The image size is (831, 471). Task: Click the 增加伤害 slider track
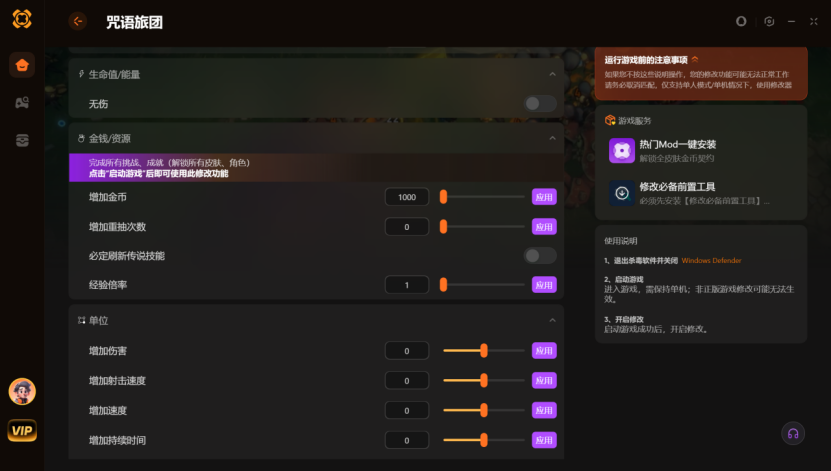[x=484, y=351]
